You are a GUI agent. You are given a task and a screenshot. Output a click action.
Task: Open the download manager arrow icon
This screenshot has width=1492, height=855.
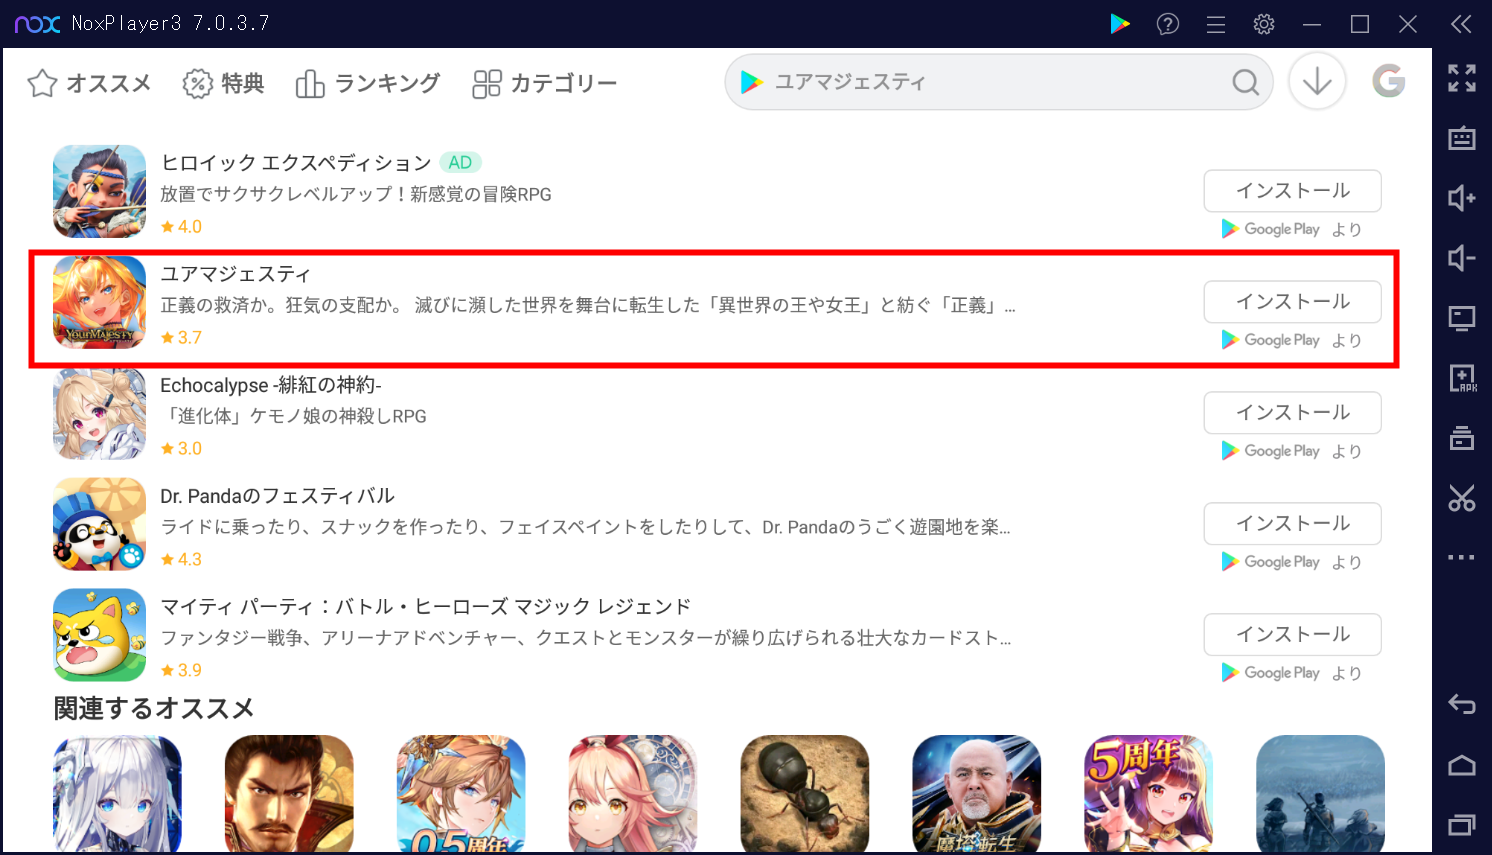coord(1317,81)
